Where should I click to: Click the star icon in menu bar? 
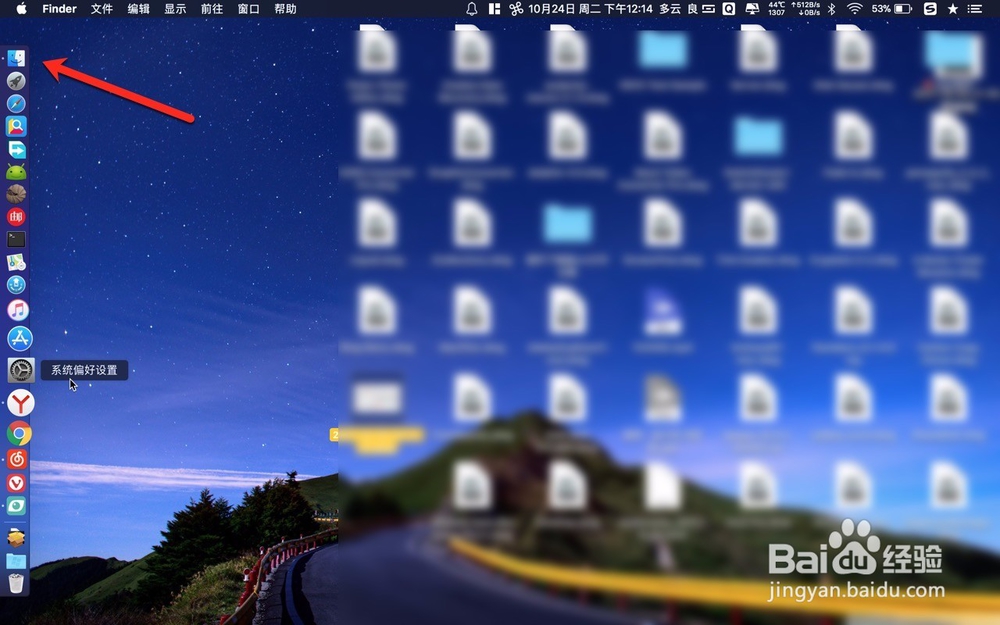[953, 9]
